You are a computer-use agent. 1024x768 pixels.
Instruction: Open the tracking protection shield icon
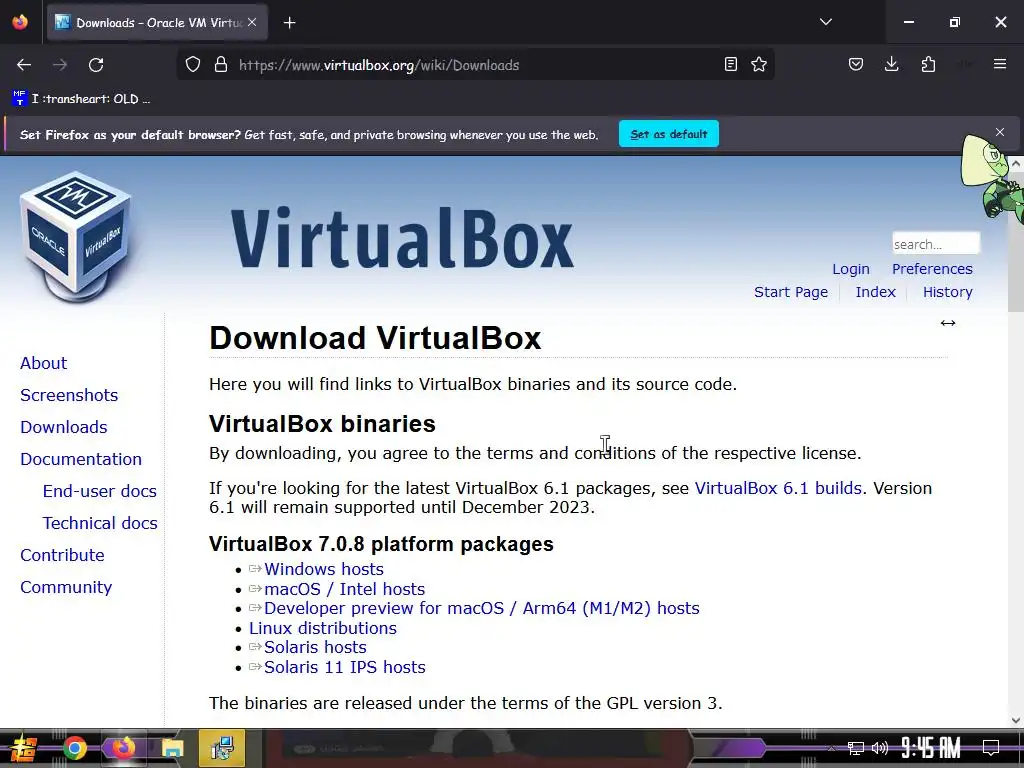click(x=193, y=65)
